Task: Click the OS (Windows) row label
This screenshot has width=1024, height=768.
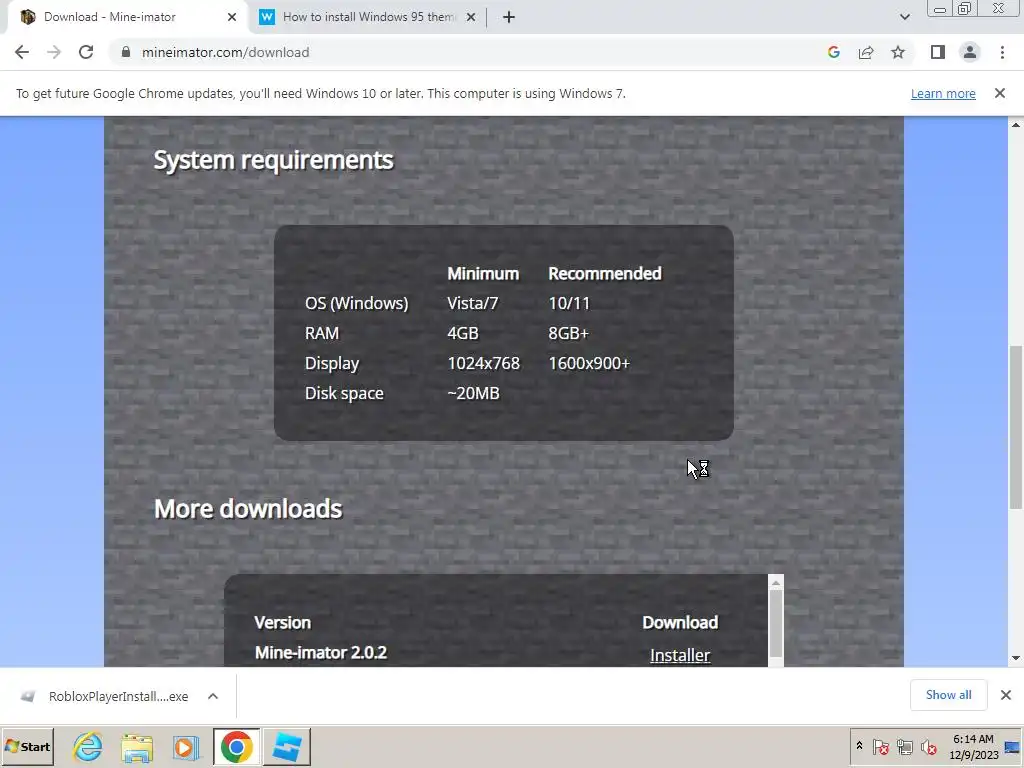Action: click(x=357, y=303)
